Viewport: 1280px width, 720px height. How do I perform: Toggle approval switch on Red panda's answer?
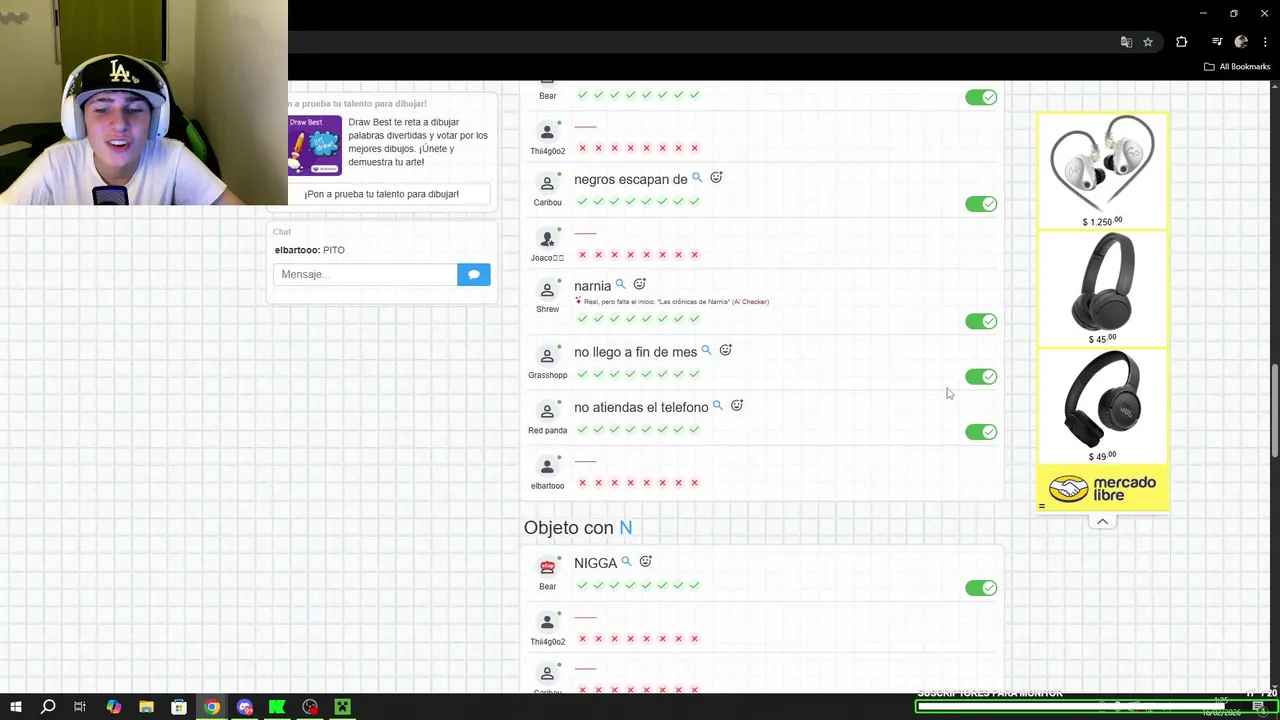click(981, 432)
